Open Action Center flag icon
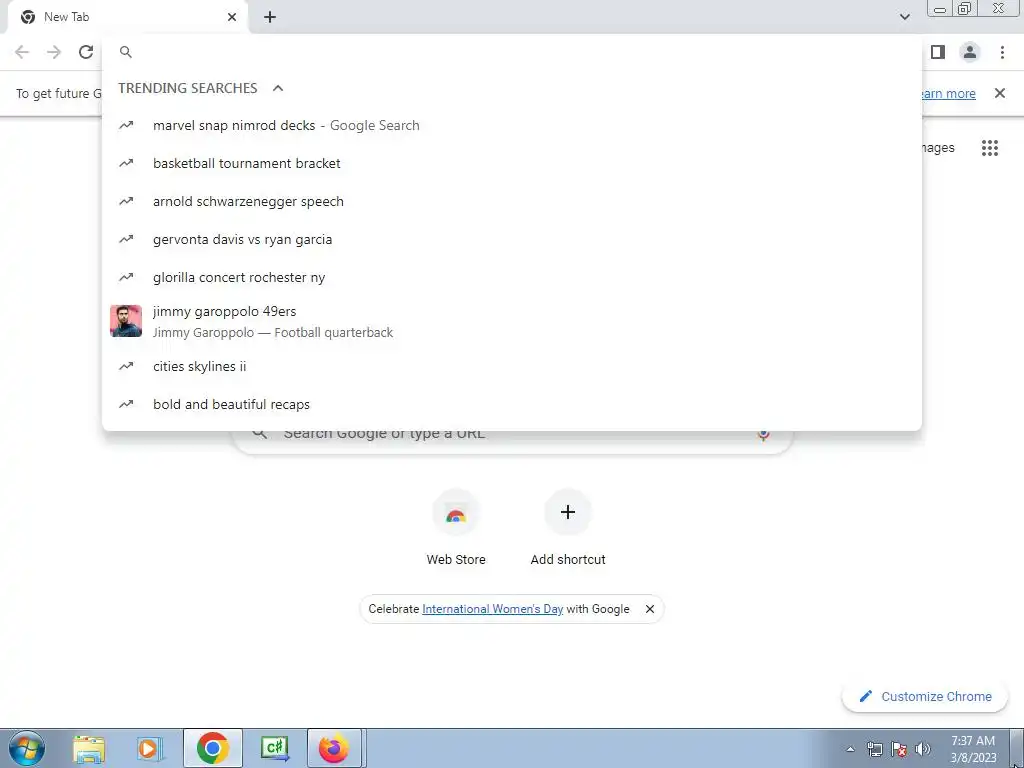1024x768 pixels. [x=899, y=749]
